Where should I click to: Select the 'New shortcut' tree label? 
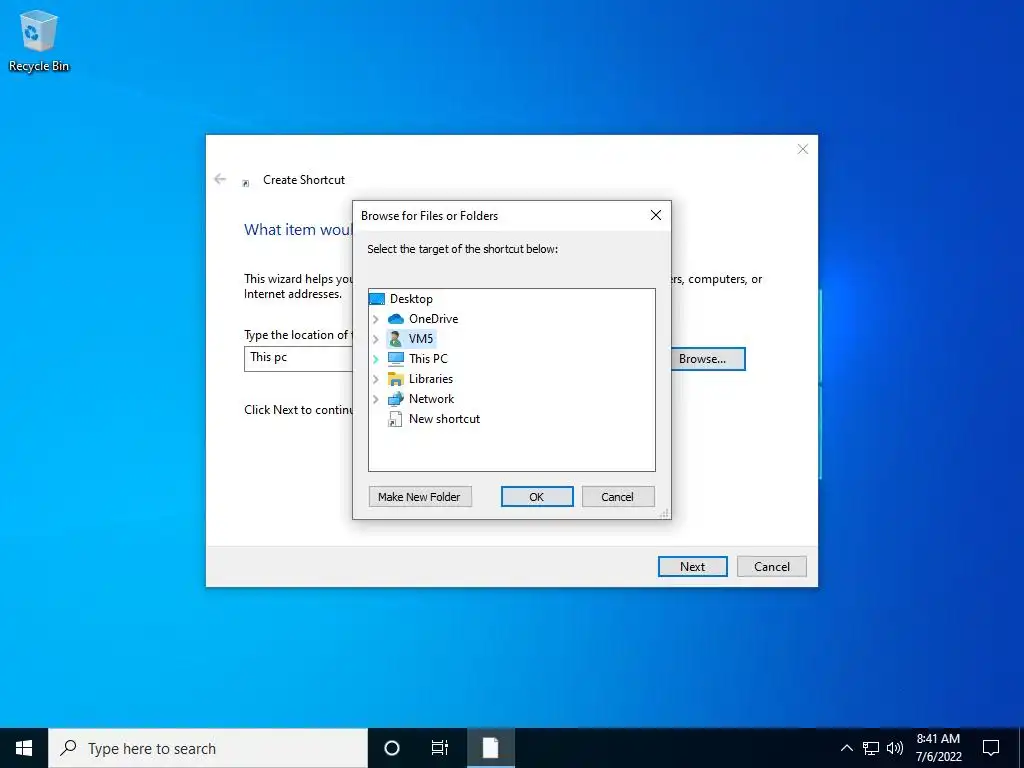point(445,419)
